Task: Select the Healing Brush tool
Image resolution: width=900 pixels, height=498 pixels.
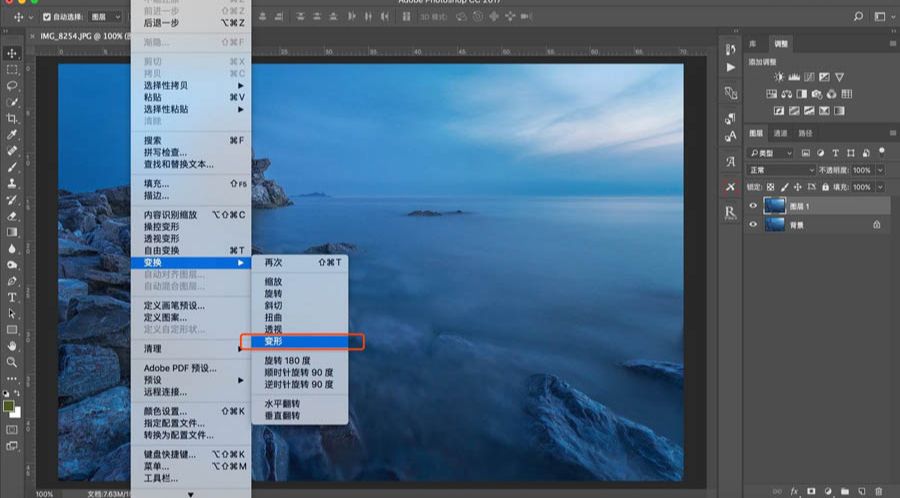Action: pyautogui.click(x=11, y=151)
